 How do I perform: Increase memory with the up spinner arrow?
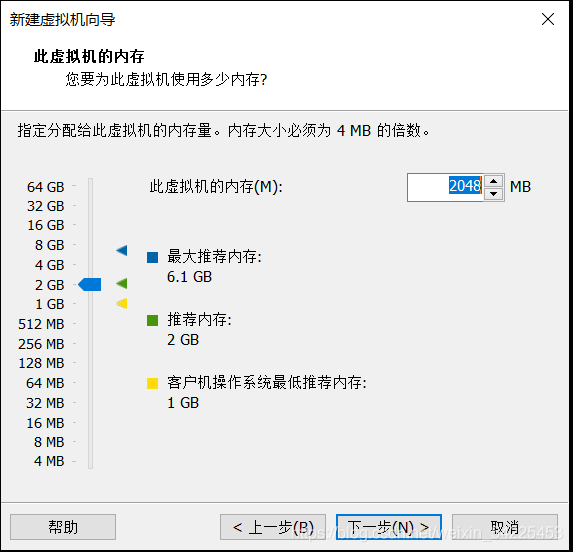pos(494,181)
